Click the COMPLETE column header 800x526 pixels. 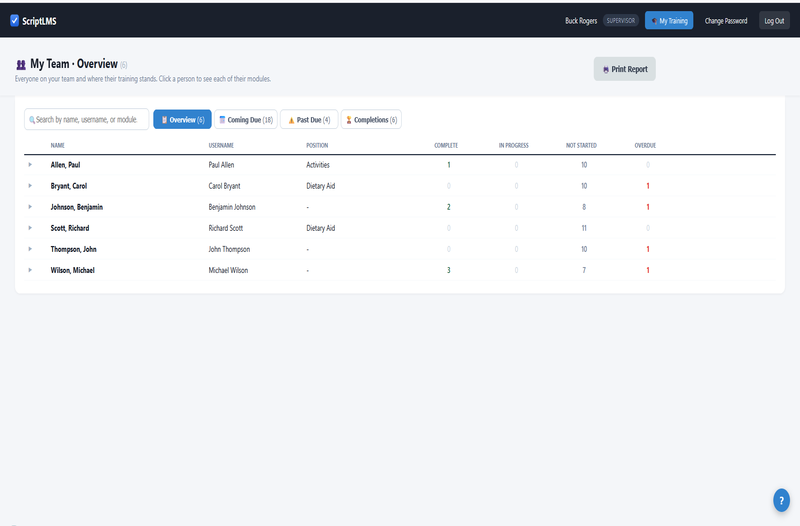tap(446, 145)
